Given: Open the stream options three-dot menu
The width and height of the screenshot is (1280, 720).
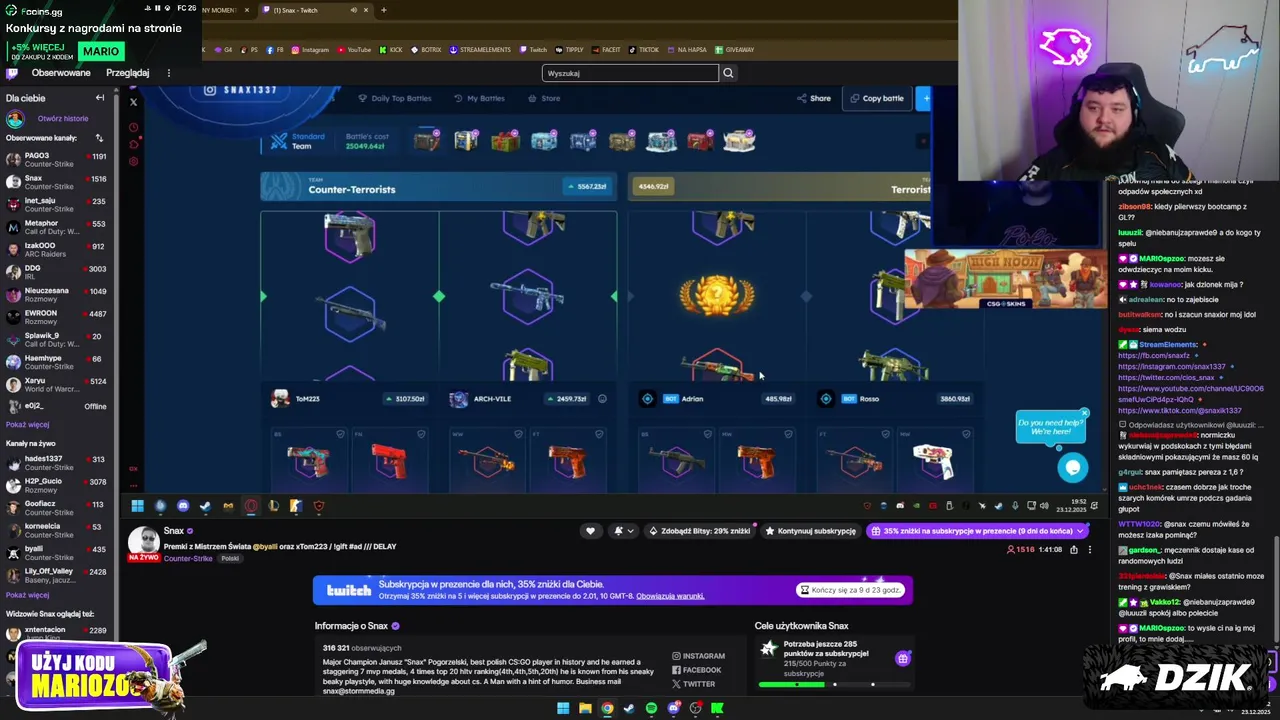Looking at the screenshot, I should (x=1090, y=549).
